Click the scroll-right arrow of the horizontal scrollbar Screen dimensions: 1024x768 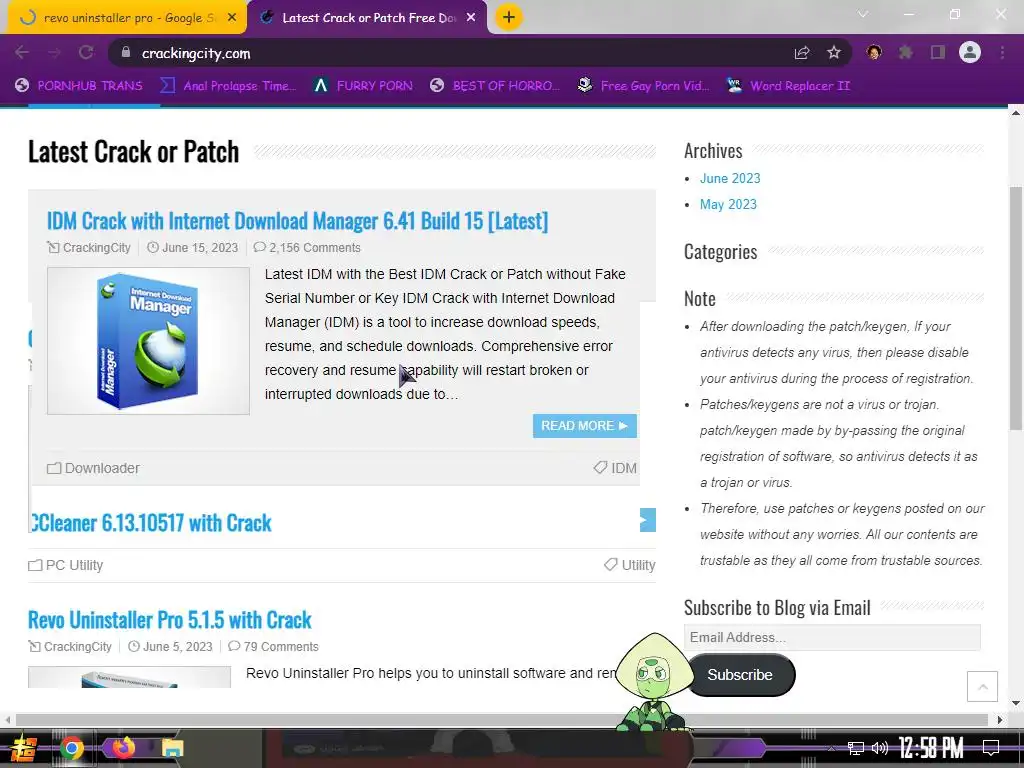pyautogui.click(x=999, y=720)
